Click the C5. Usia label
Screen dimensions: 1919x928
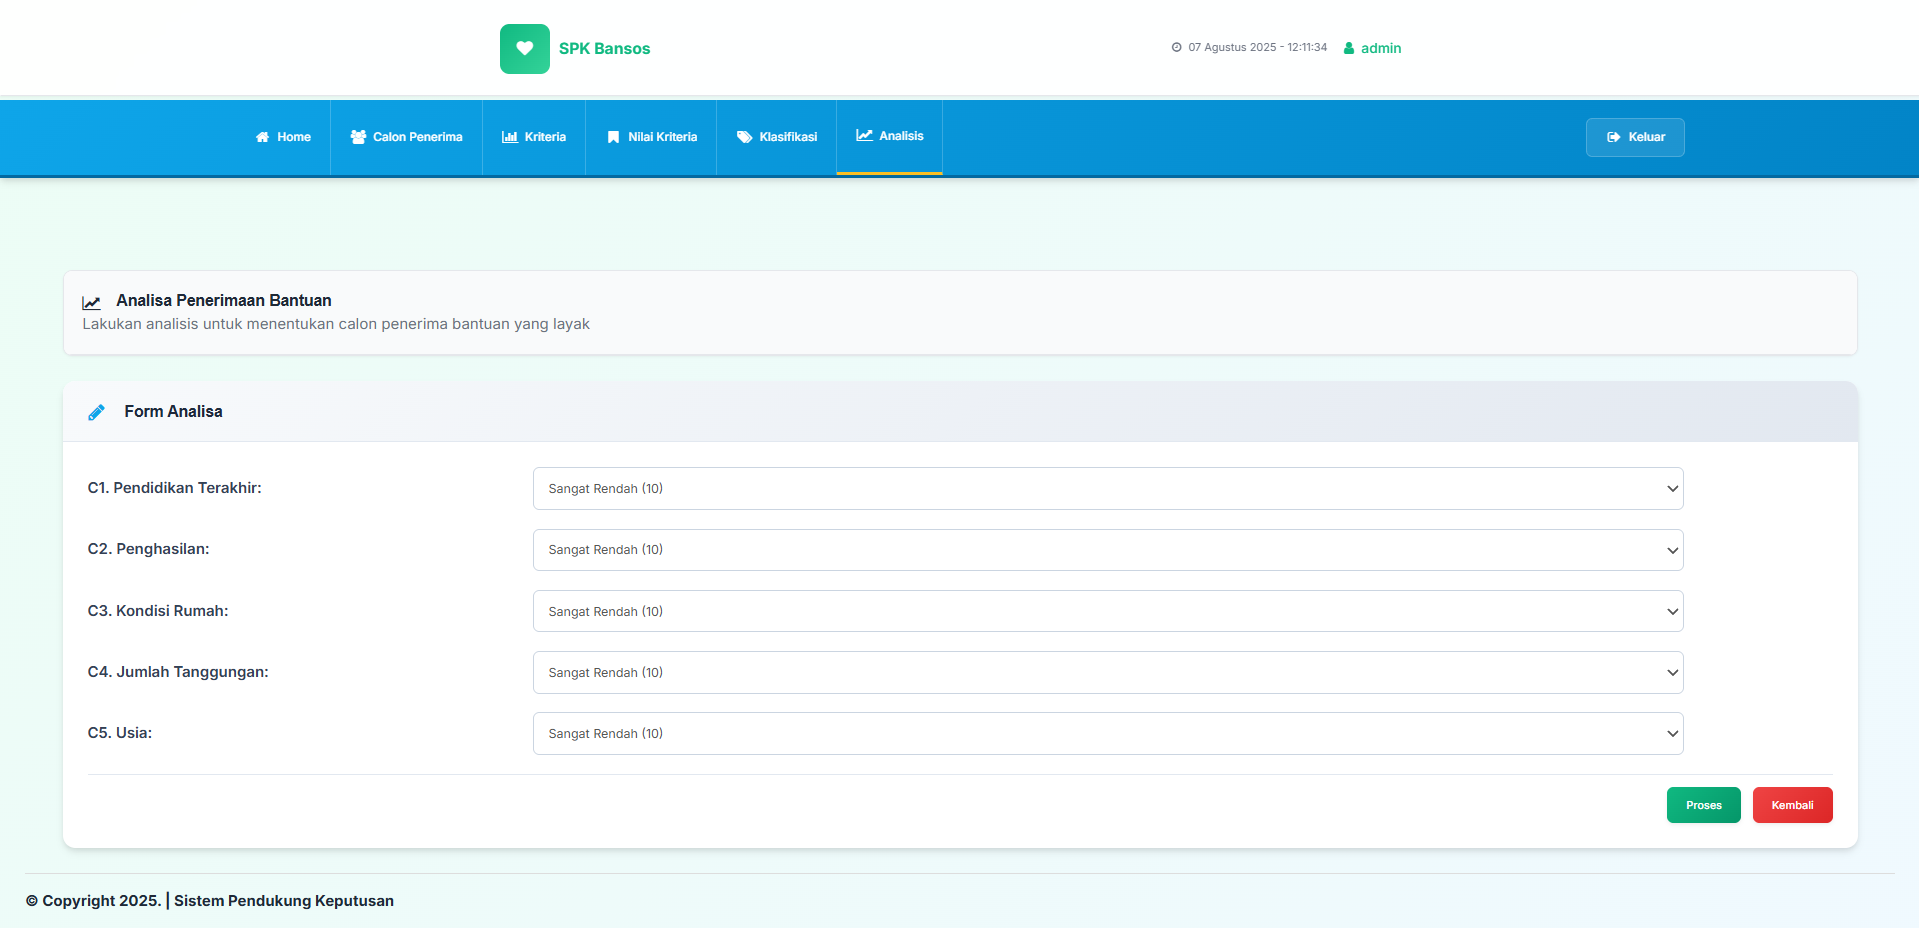click(x=120, y=733)
